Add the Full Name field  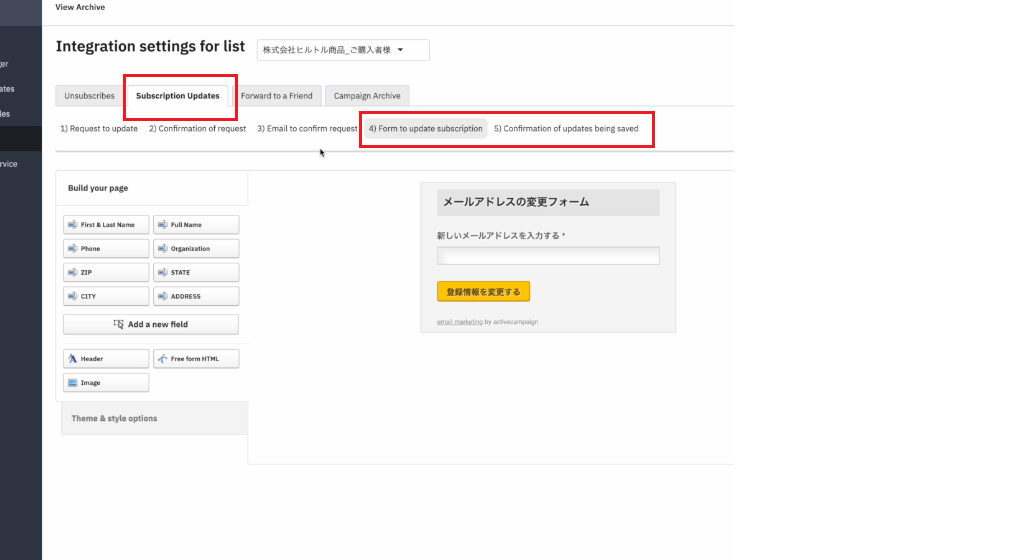(x=196, y=225)
